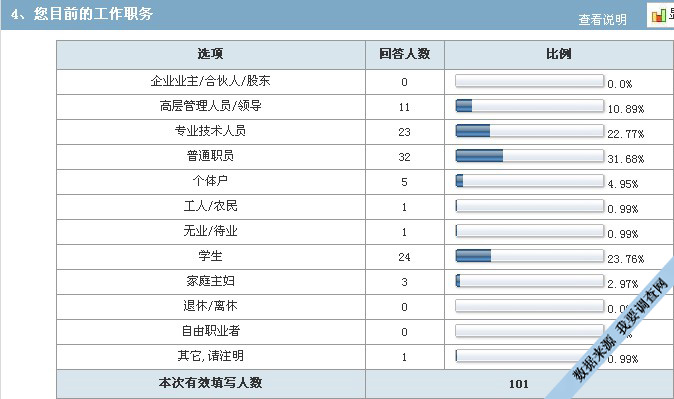The width and height of the screenshot is (674, 399).
Task: Click the 自由职业者 option label
Action: point(211,331)
